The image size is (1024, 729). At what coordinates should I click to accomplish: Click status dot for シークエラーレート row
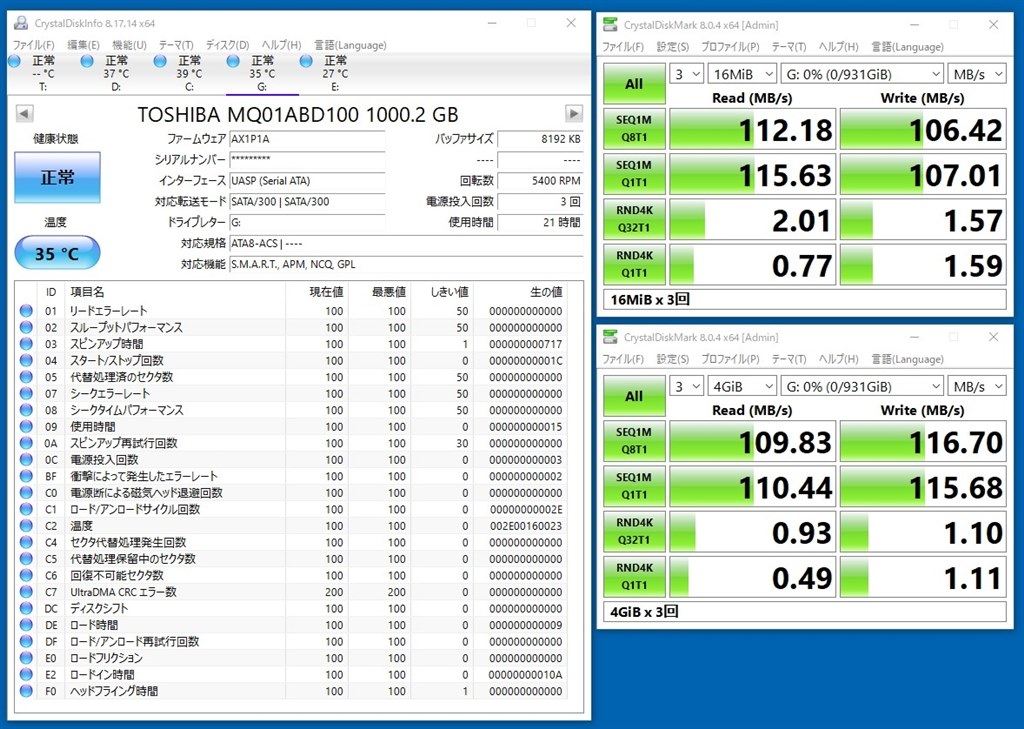pyautogui.click(x=26, y=393)
